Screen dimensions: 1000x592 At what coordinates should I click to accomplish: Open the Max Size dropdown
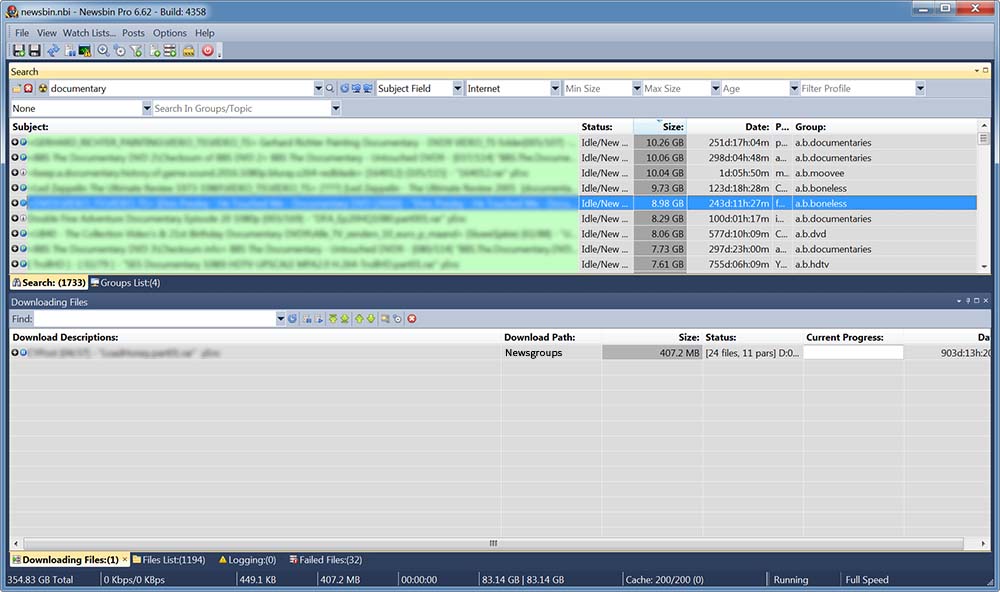(716, 89)
